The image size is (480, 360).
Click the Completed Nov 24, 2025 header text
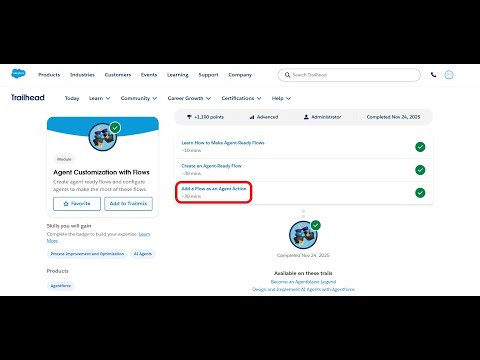(x=393, y=117)
